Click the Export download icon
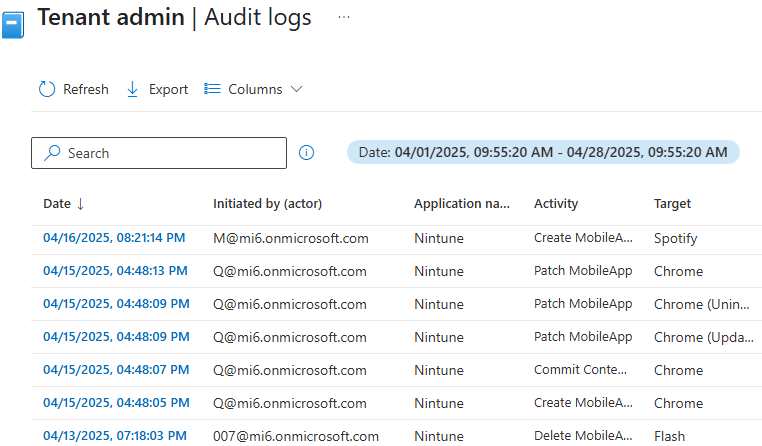Image resolution: width=762 pixels, height=446 pixels. (x=133, y=89)
